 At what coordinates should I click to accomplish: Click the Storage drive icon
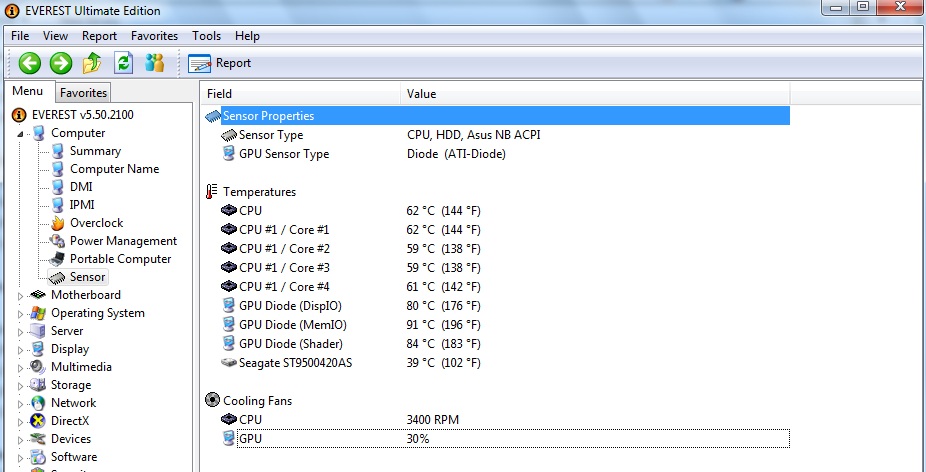point(38,385)
